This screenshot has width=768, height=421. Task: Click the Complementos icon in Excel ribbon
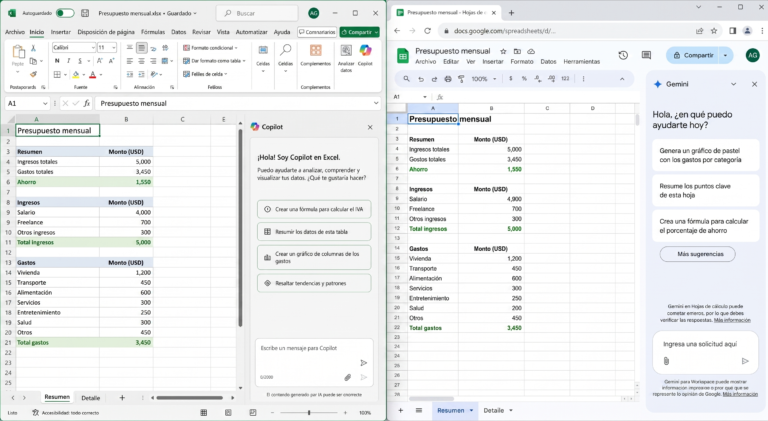point(315,51)
